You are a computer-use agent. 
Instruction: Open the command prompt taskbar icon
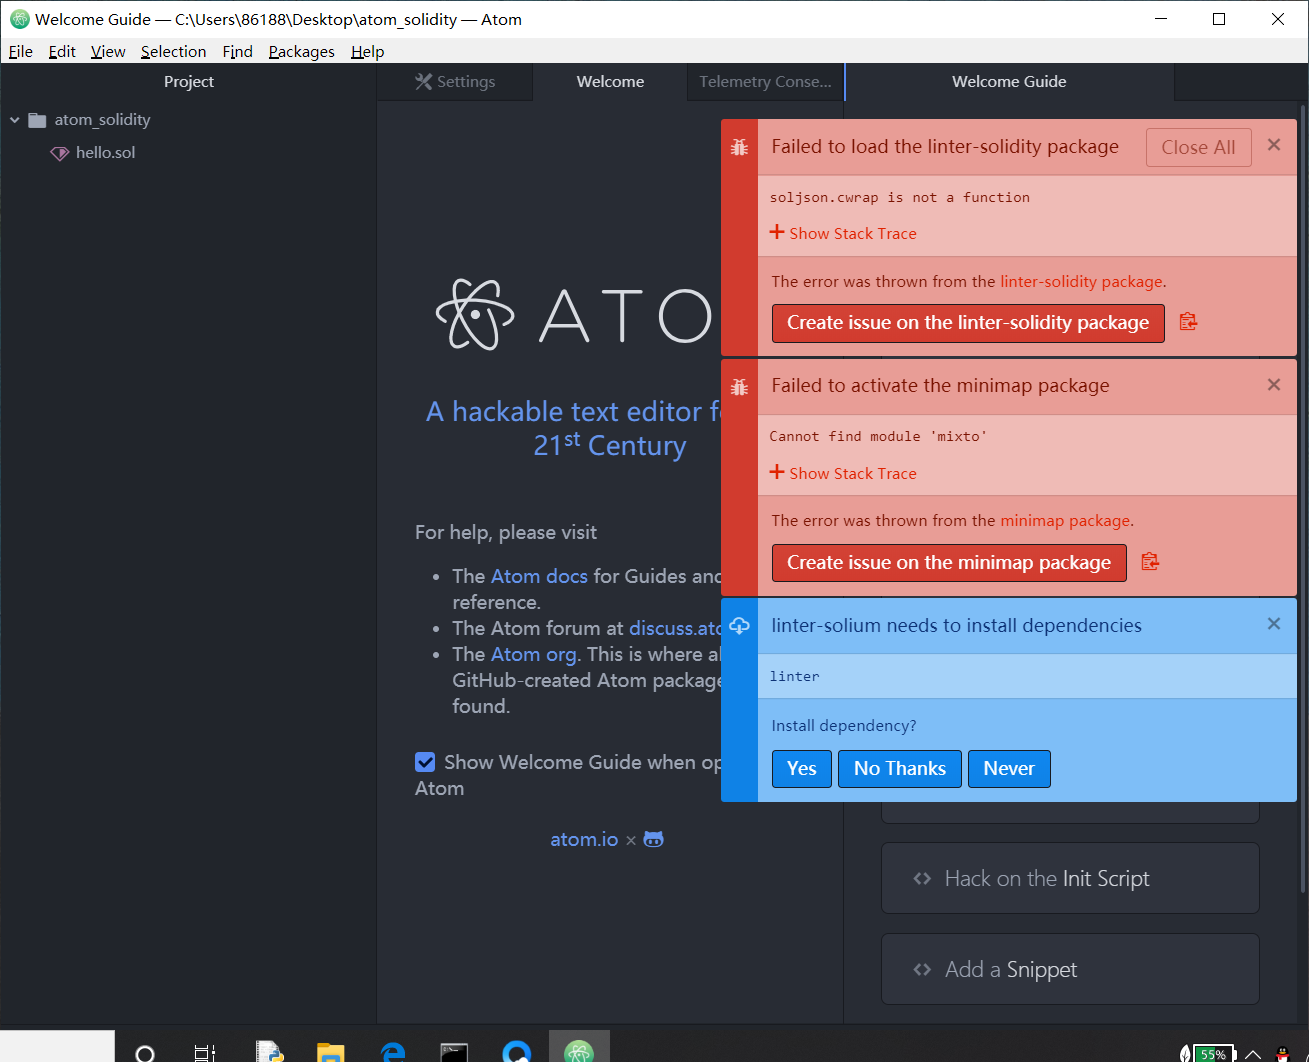(x=454, y=1052)
